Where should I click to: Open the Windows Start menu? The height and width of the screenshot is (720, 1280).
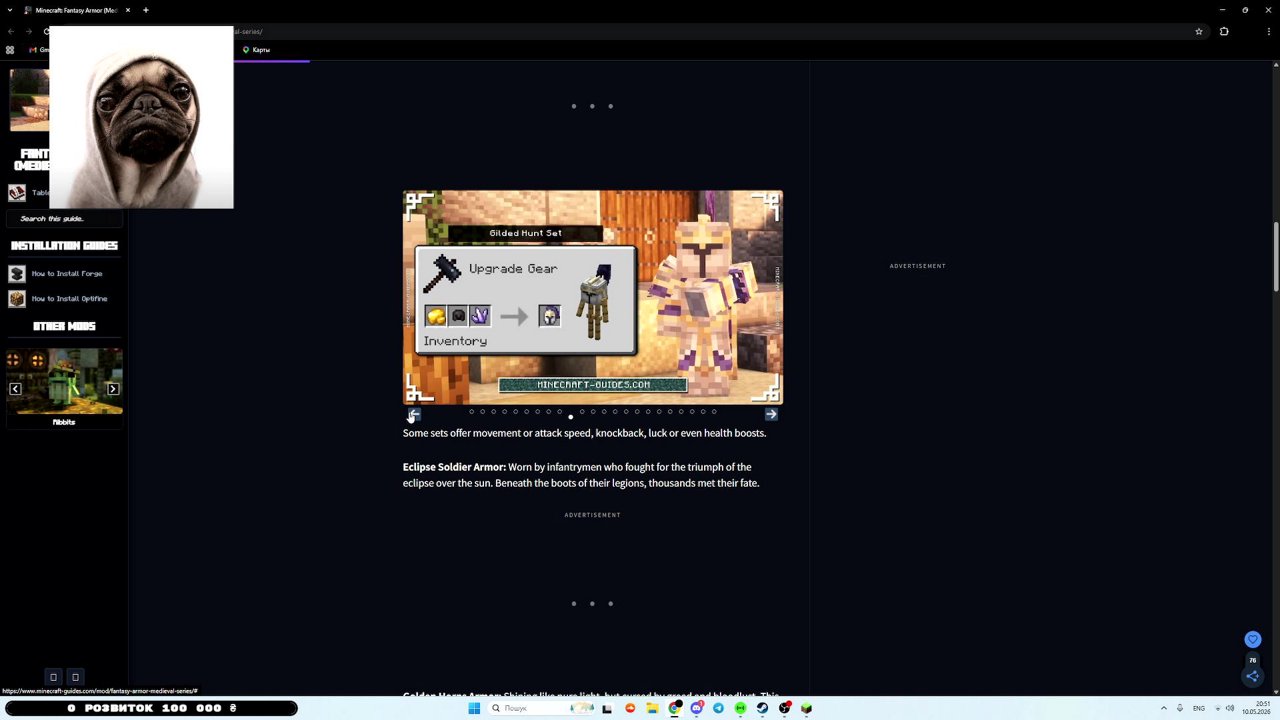[474, 708]
